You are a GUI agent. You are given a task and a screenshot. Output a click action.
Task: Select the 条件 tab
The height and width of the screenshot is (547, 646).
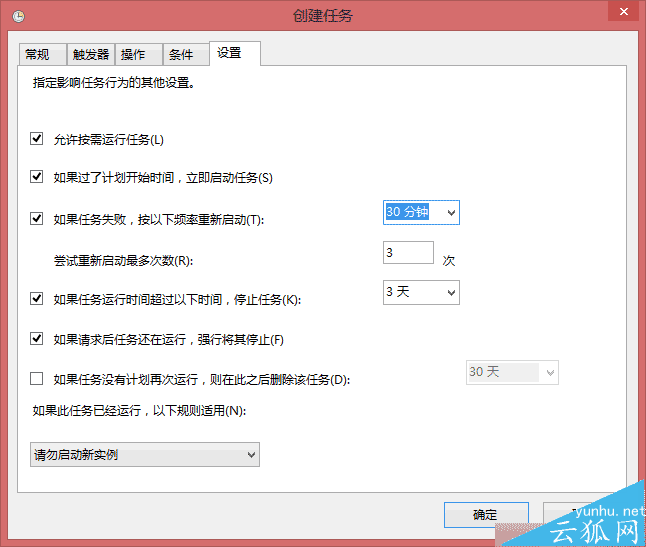[x=187, y=54]
